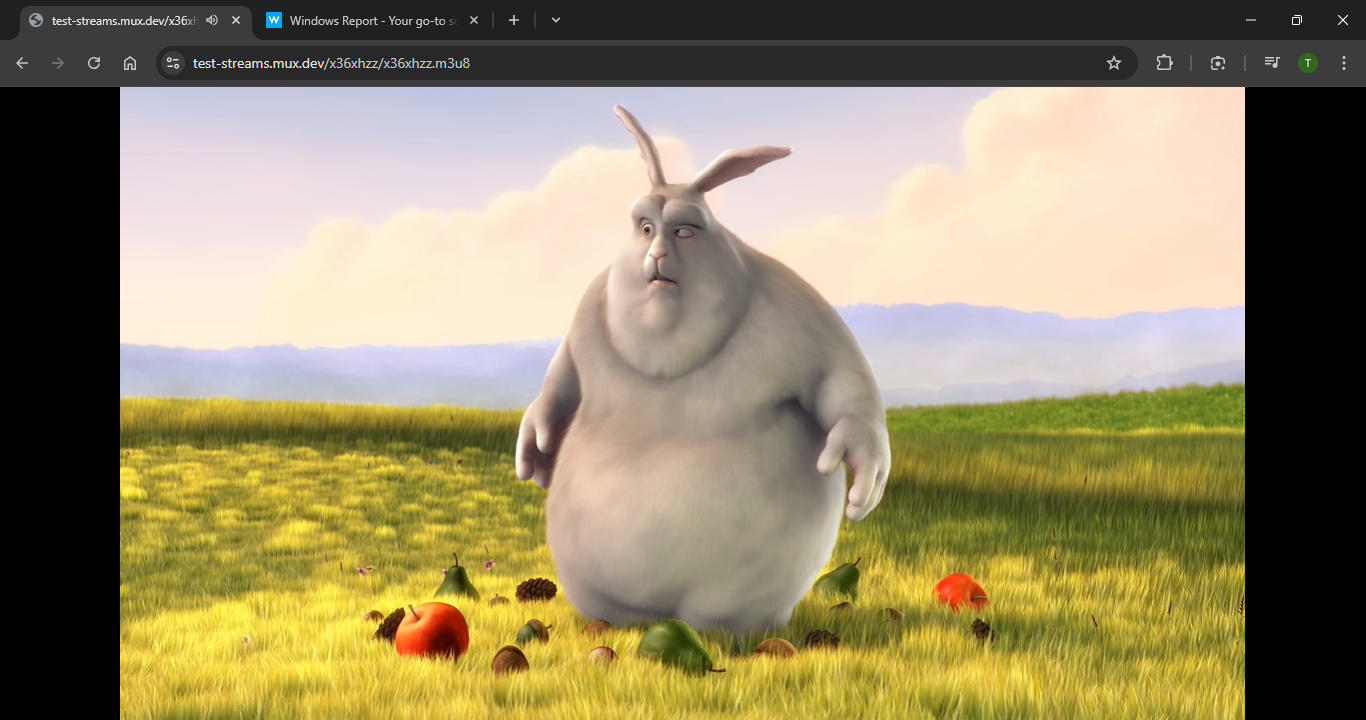Select the test-streams.mux.dev tab
The width and height of the screenshot is (1366, 720).
[120, 19]
